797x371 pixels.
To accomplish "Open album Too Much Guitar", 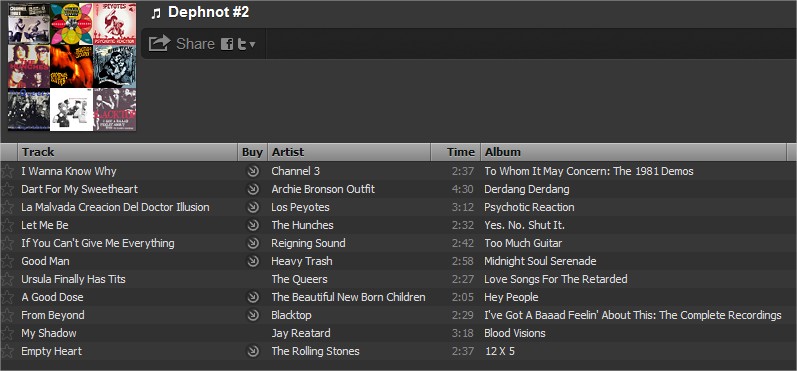I will (523, 243).
